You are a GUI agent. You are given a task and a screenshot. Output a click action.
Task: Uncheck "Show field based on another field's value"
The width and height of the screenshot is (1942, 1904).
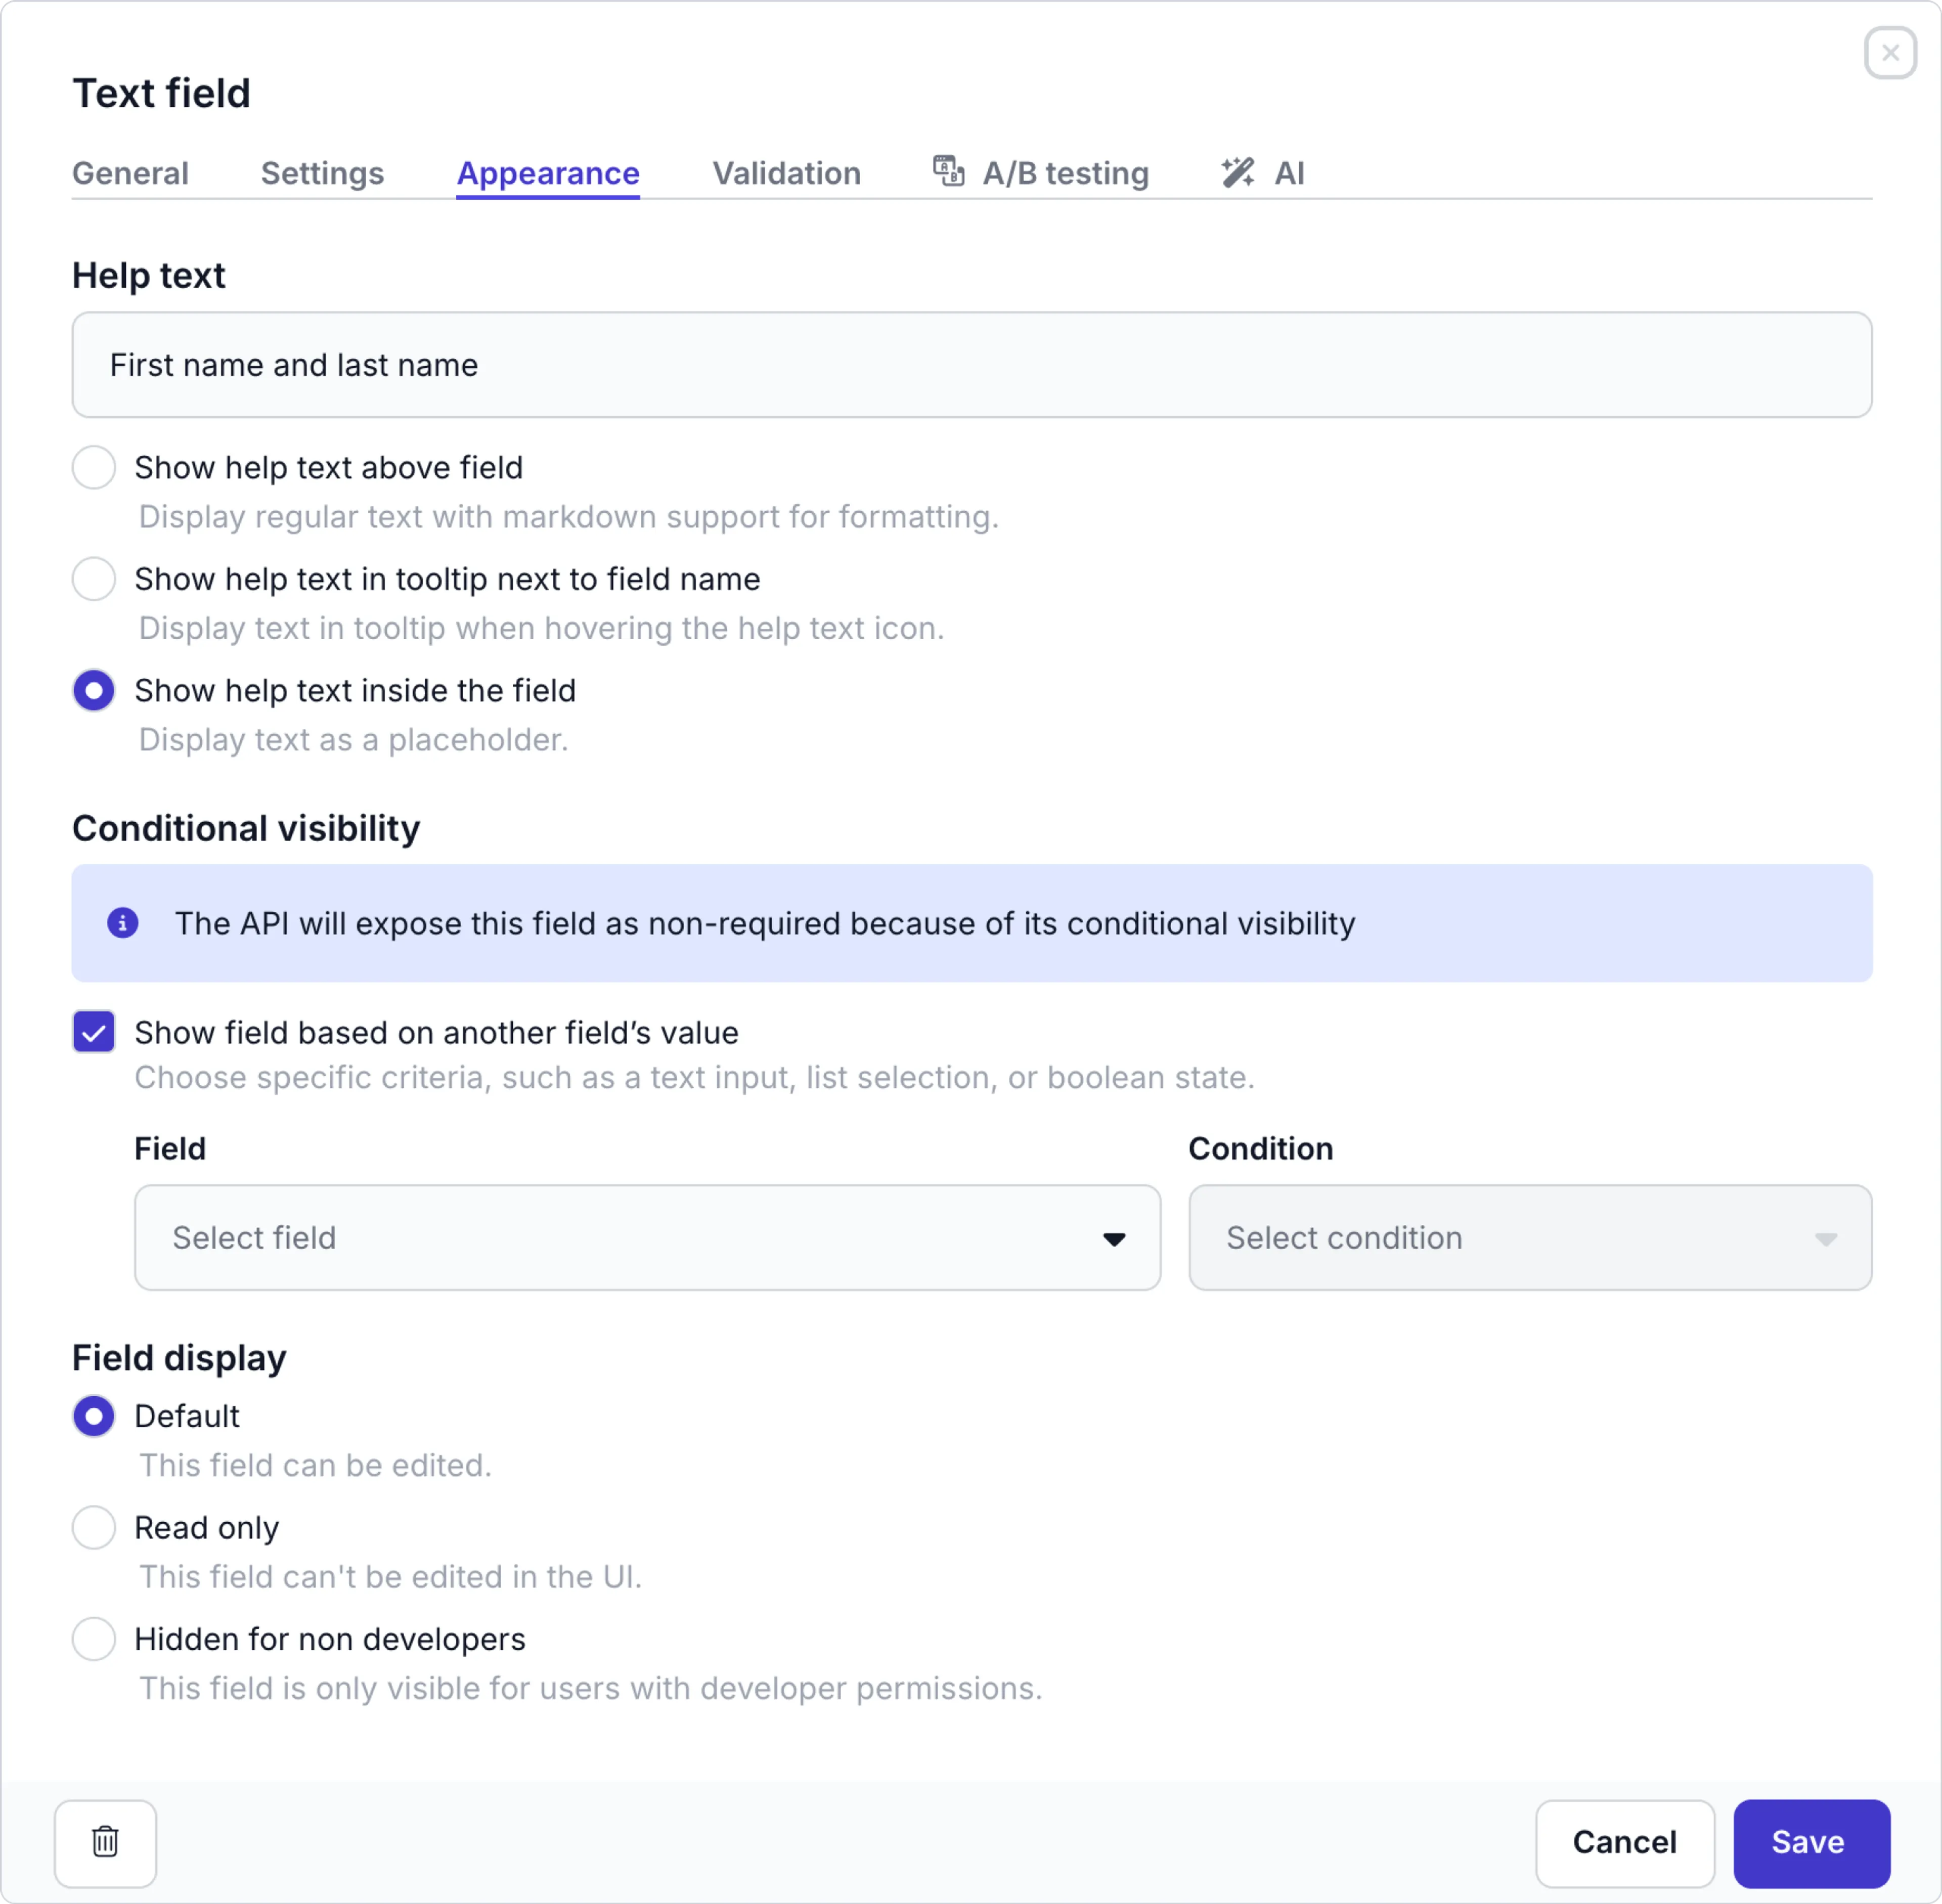(x=93, y=1032)
